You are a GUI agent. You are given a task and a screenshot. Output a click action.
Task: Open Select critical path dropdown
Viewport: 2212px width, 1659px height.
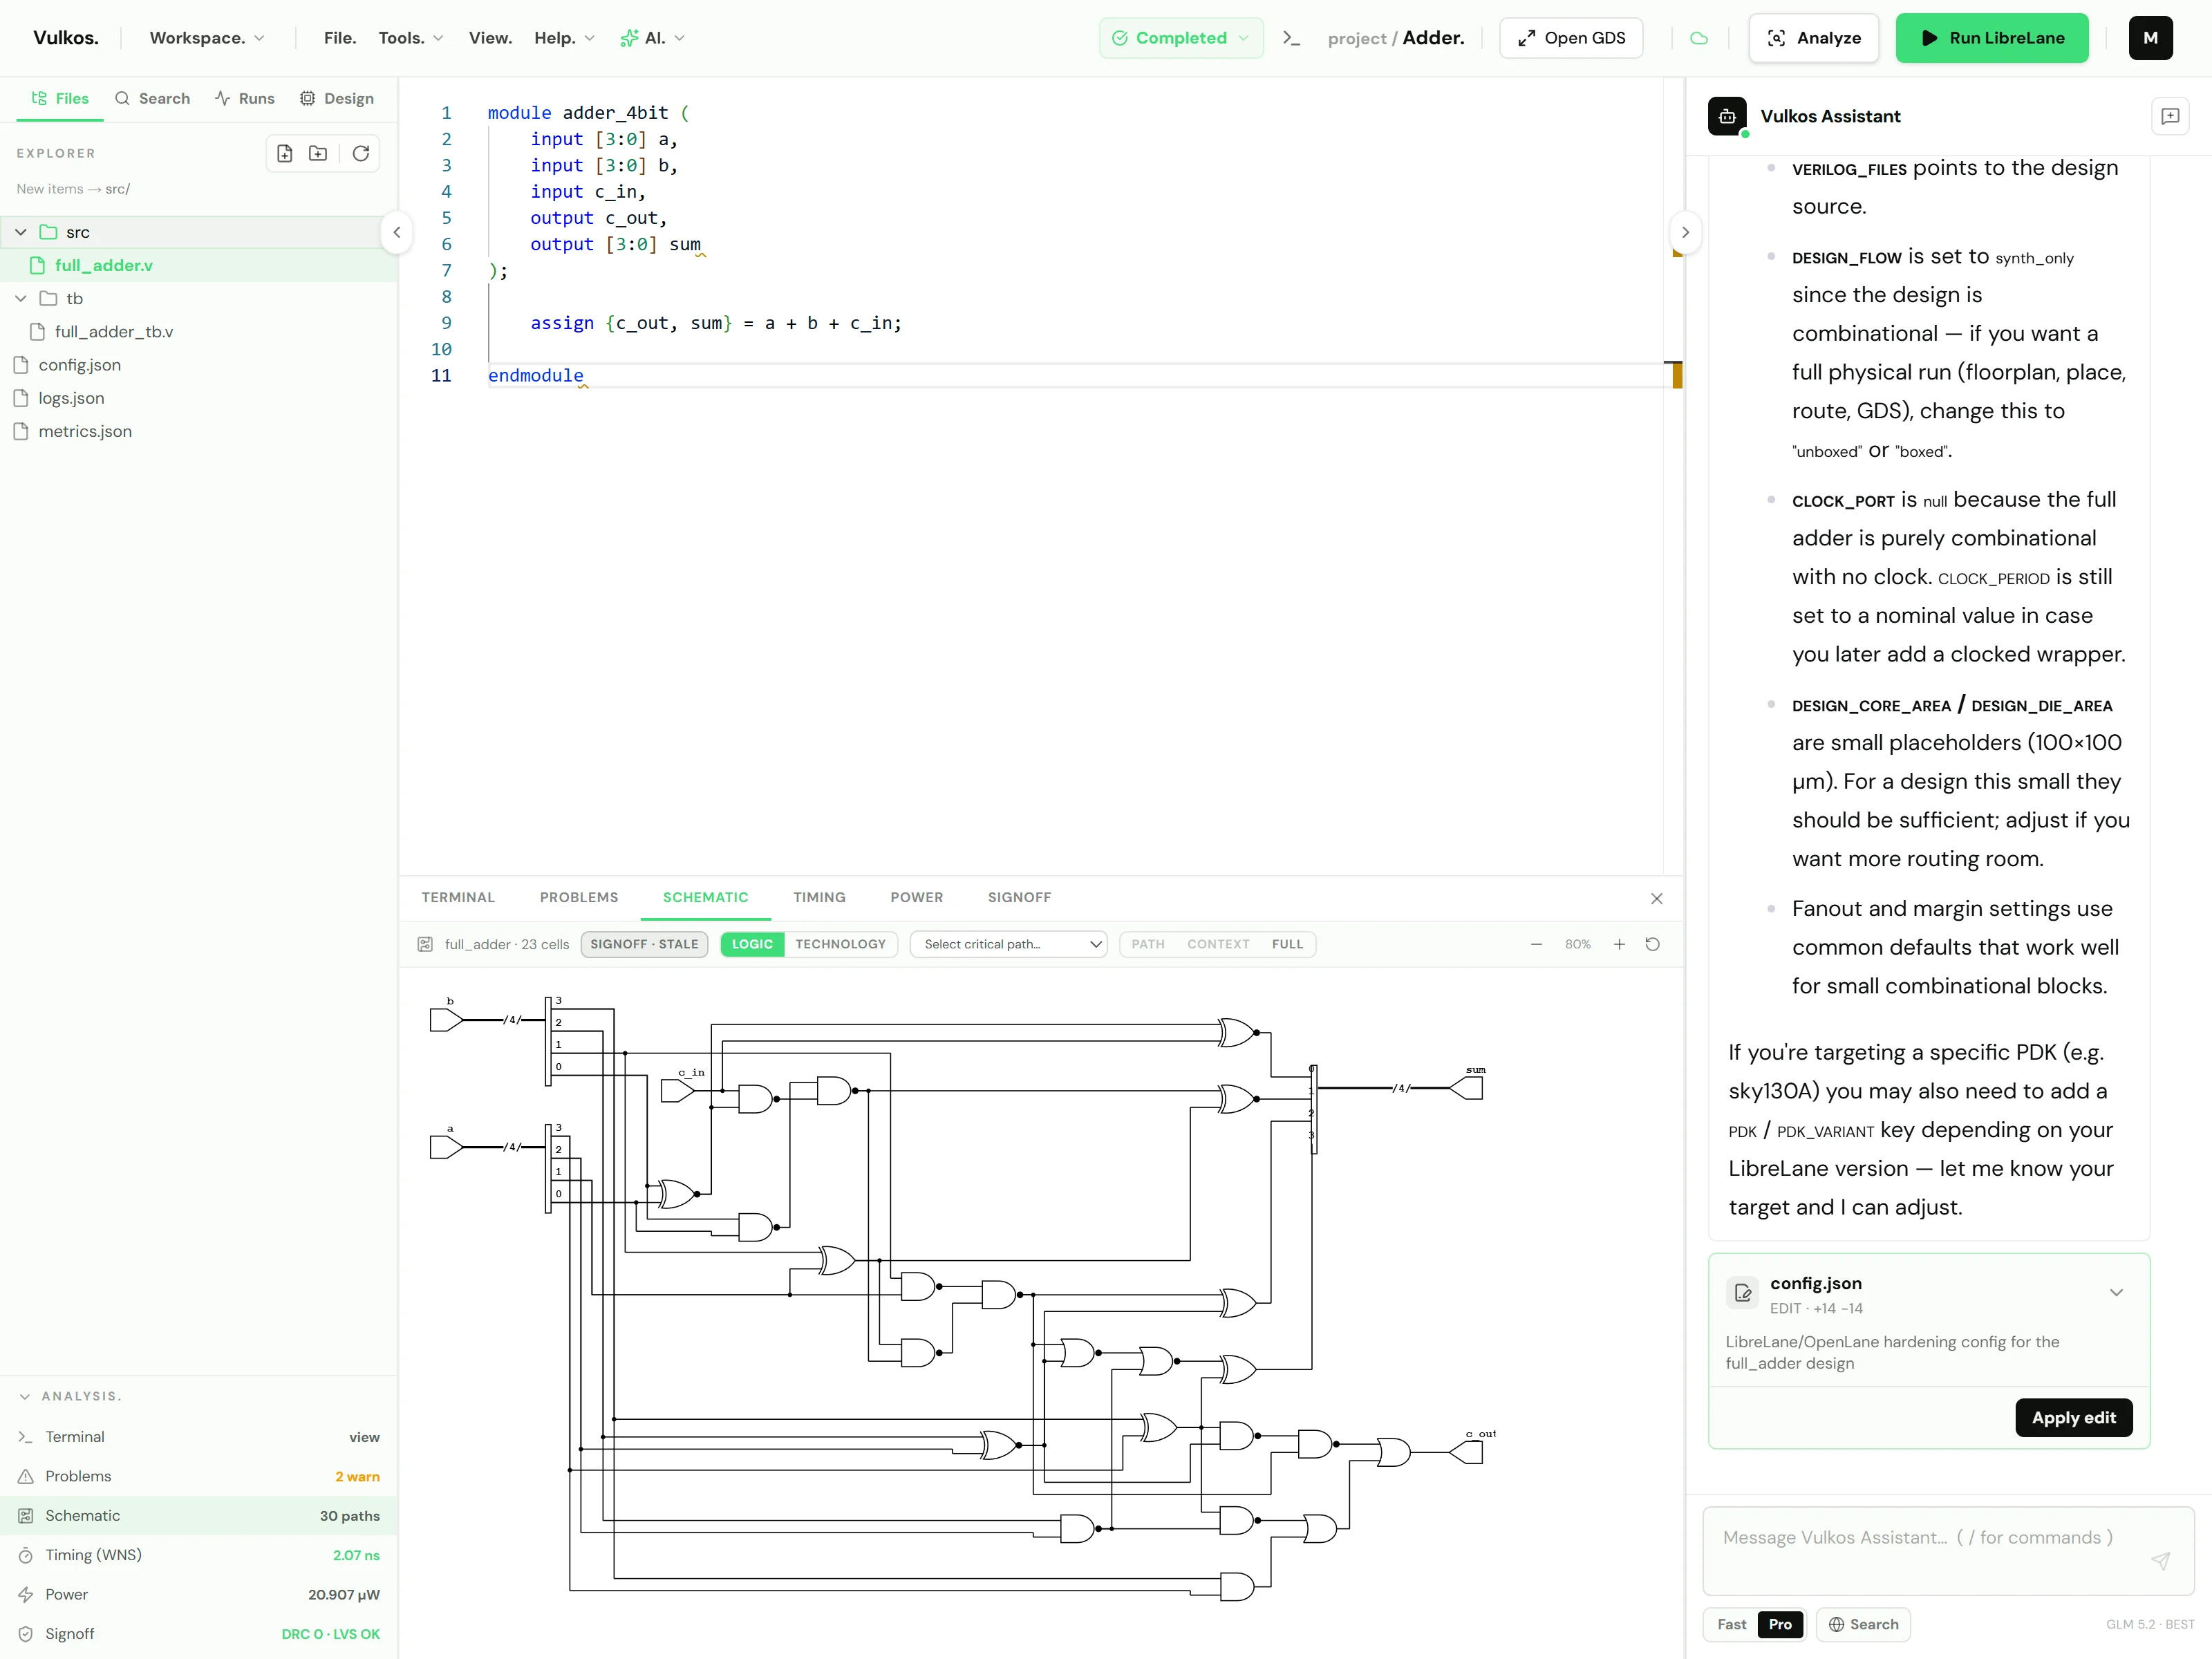1008,944
